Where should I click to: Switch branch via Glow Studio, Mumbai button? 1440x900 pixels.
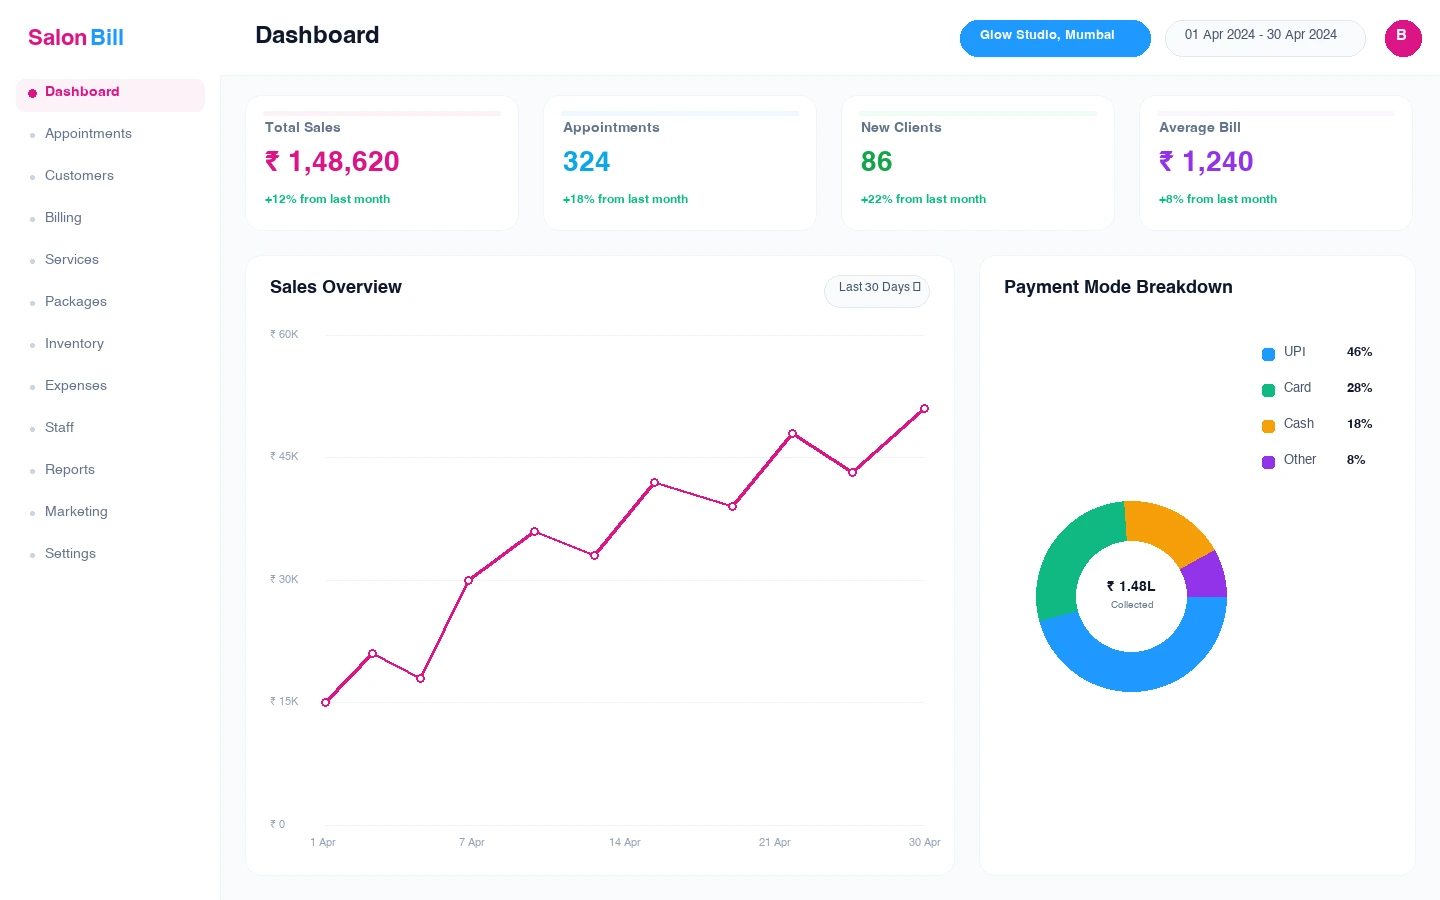click(1055, 38)
